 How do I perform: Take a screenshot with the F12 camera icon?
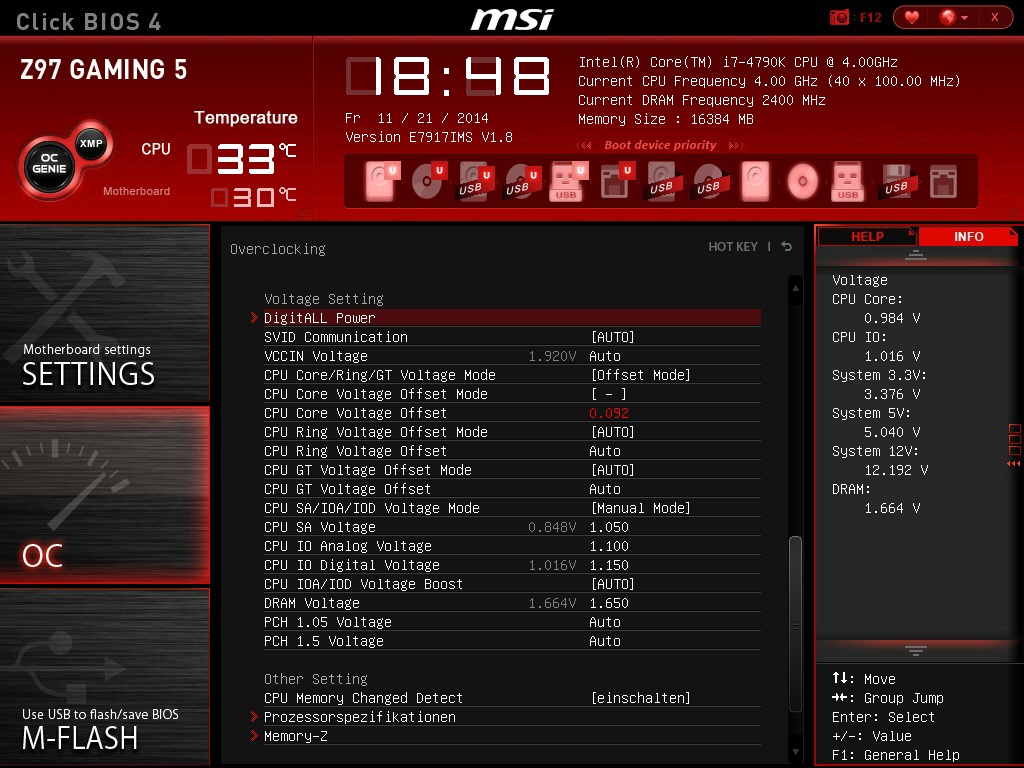pyautogui.click(x=839, y=18)
